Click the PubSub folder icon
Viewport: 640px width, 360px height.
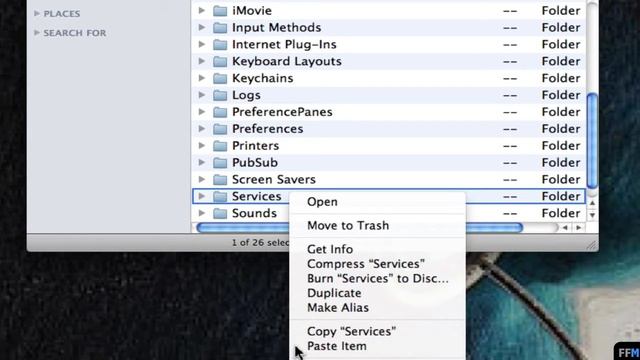coord(220,163)
